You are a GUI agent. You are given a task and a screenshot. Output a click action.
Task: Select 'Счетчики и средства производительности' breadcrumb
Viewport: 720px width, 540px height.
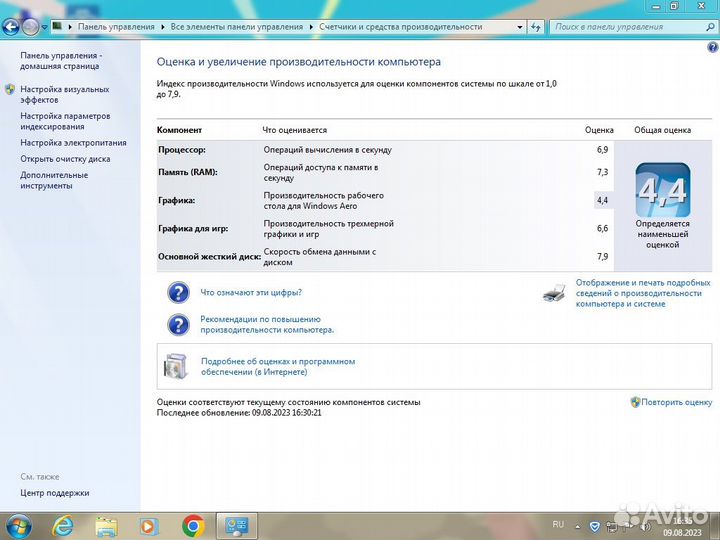coord(400,27)
